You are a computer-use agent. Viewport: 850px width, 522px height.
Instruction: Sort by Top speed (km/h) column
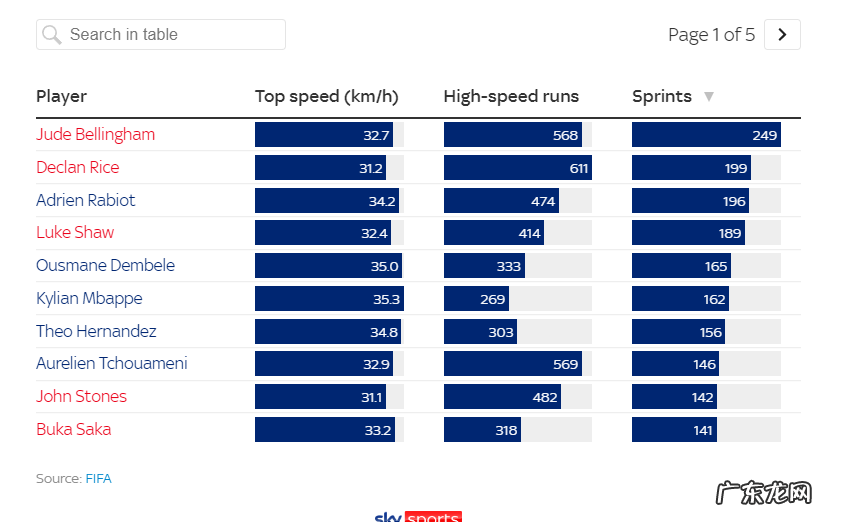[326, 97]
